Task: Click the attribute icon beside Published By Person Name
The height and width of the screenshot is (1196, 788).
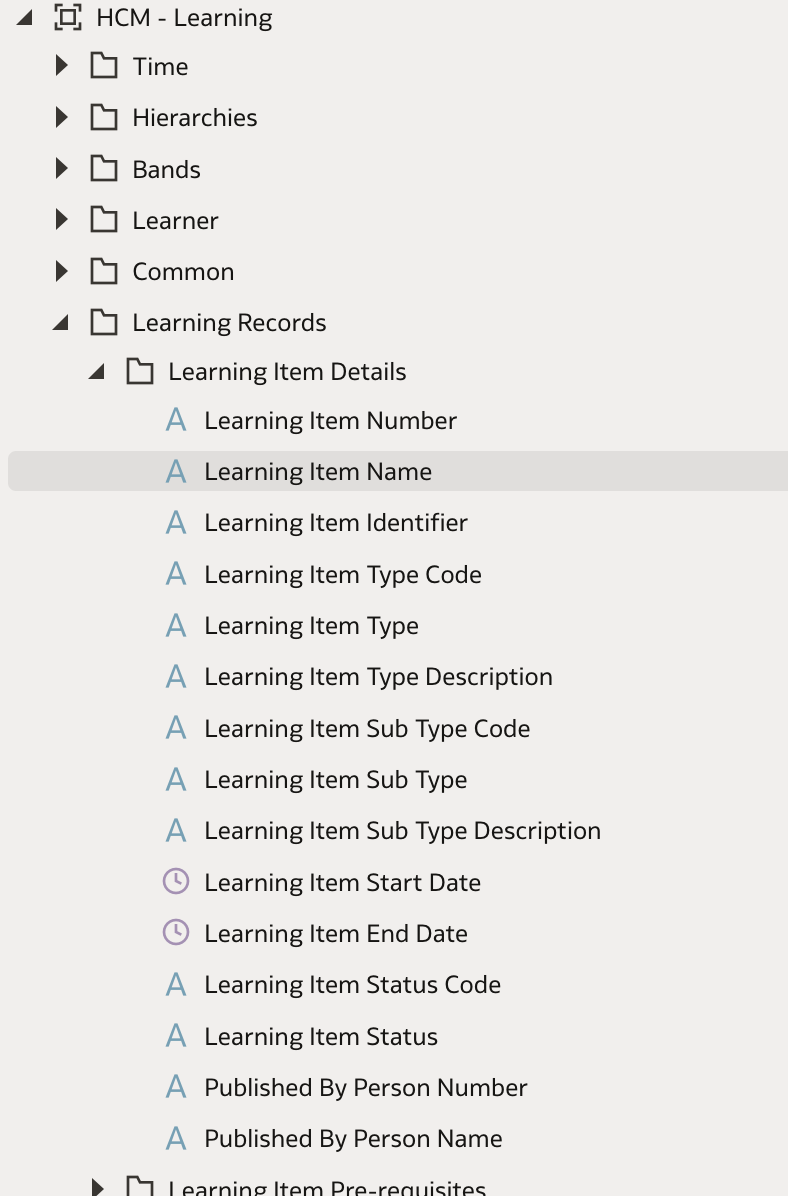Action: [176, 1138]
